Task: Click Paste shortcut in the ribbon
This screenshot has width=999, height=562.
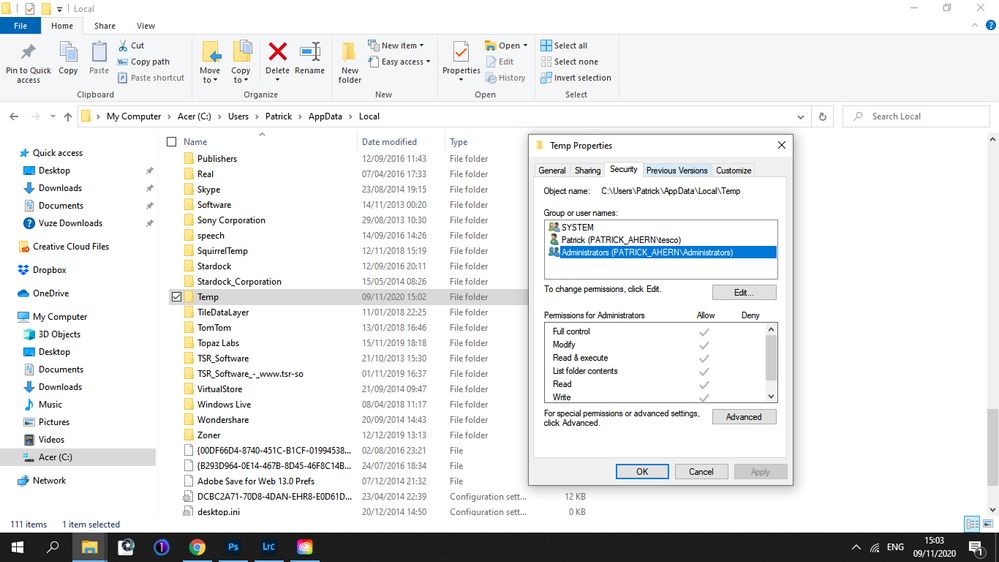Action: [151, 78]
